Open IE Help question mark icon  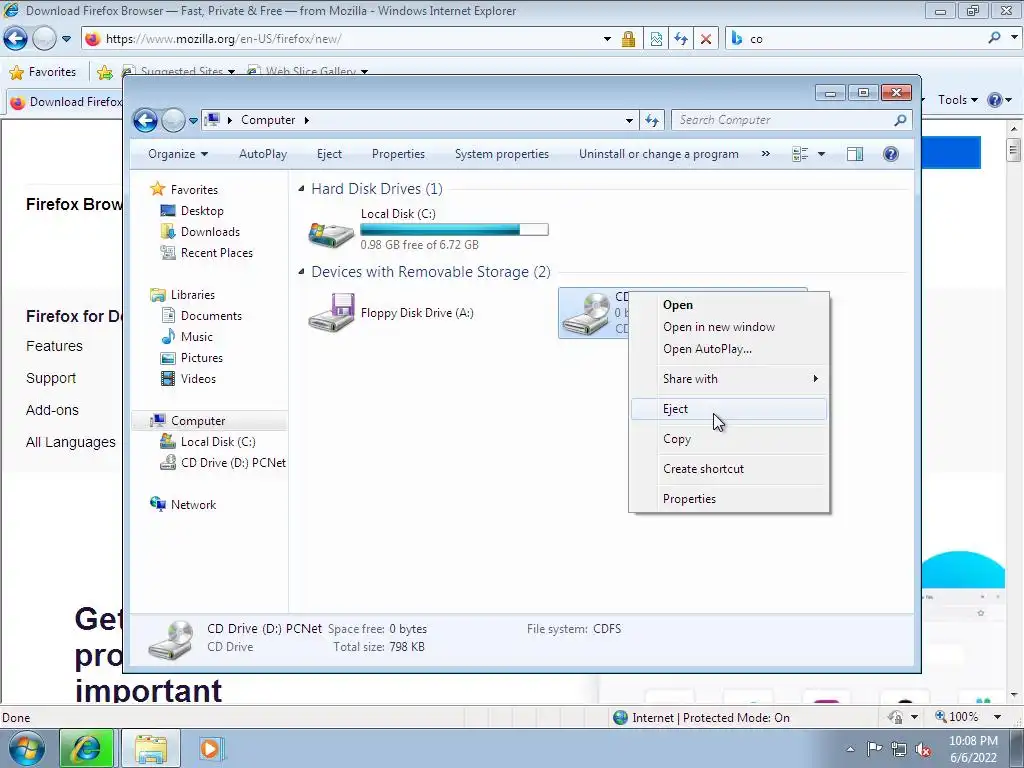pos(995,100)
